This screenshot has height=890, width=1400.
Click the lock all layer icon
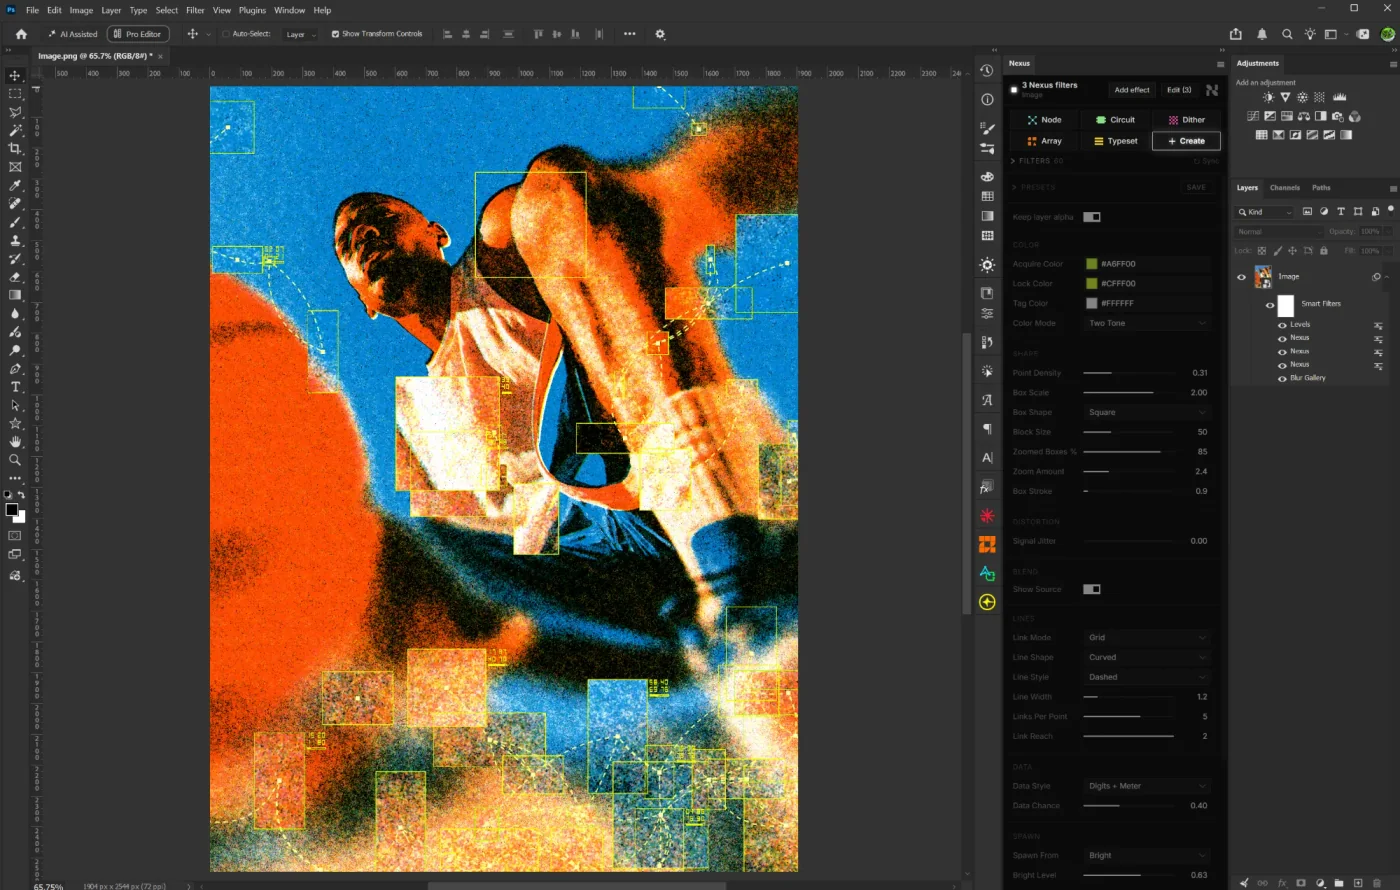tap(1324, 251)
